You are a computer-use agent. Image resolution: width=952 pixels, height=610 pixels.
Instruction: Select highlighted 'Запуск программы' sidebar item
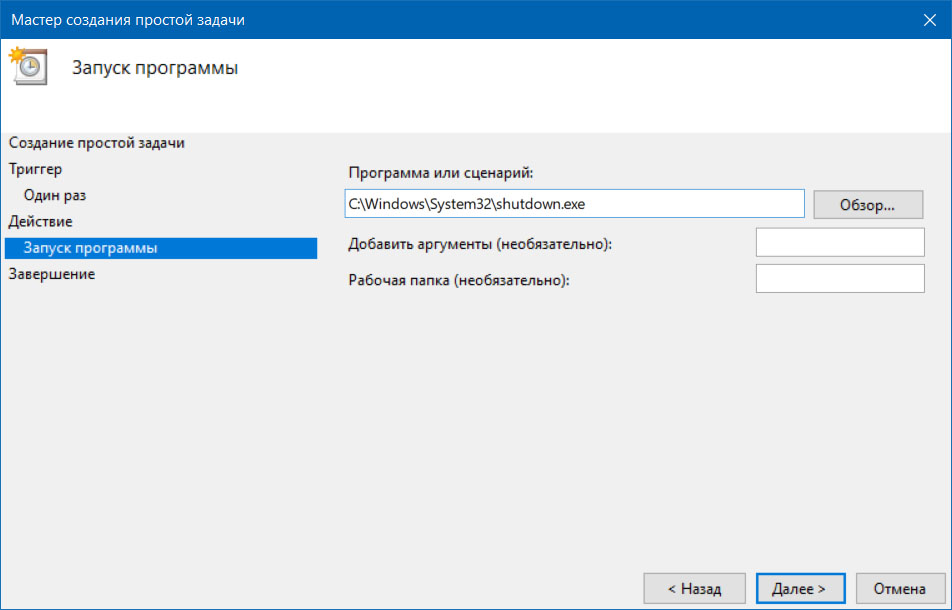[161, 248]
